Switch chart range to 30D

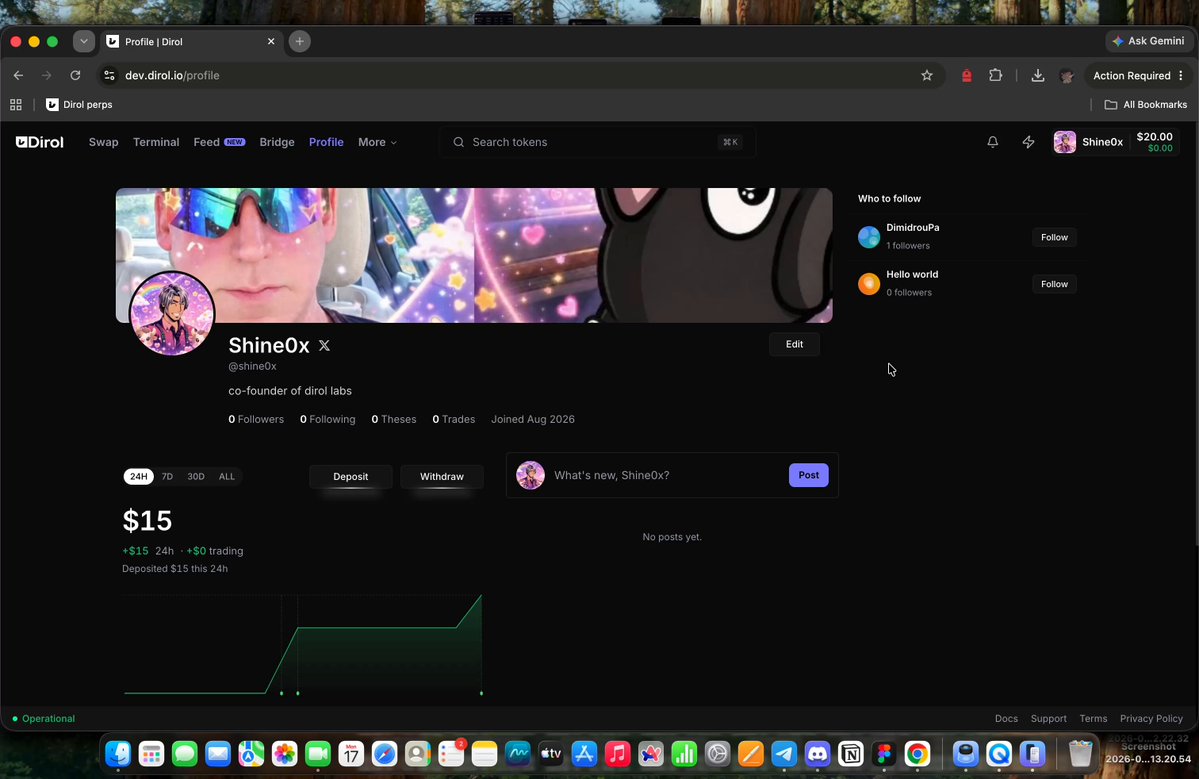196,476
